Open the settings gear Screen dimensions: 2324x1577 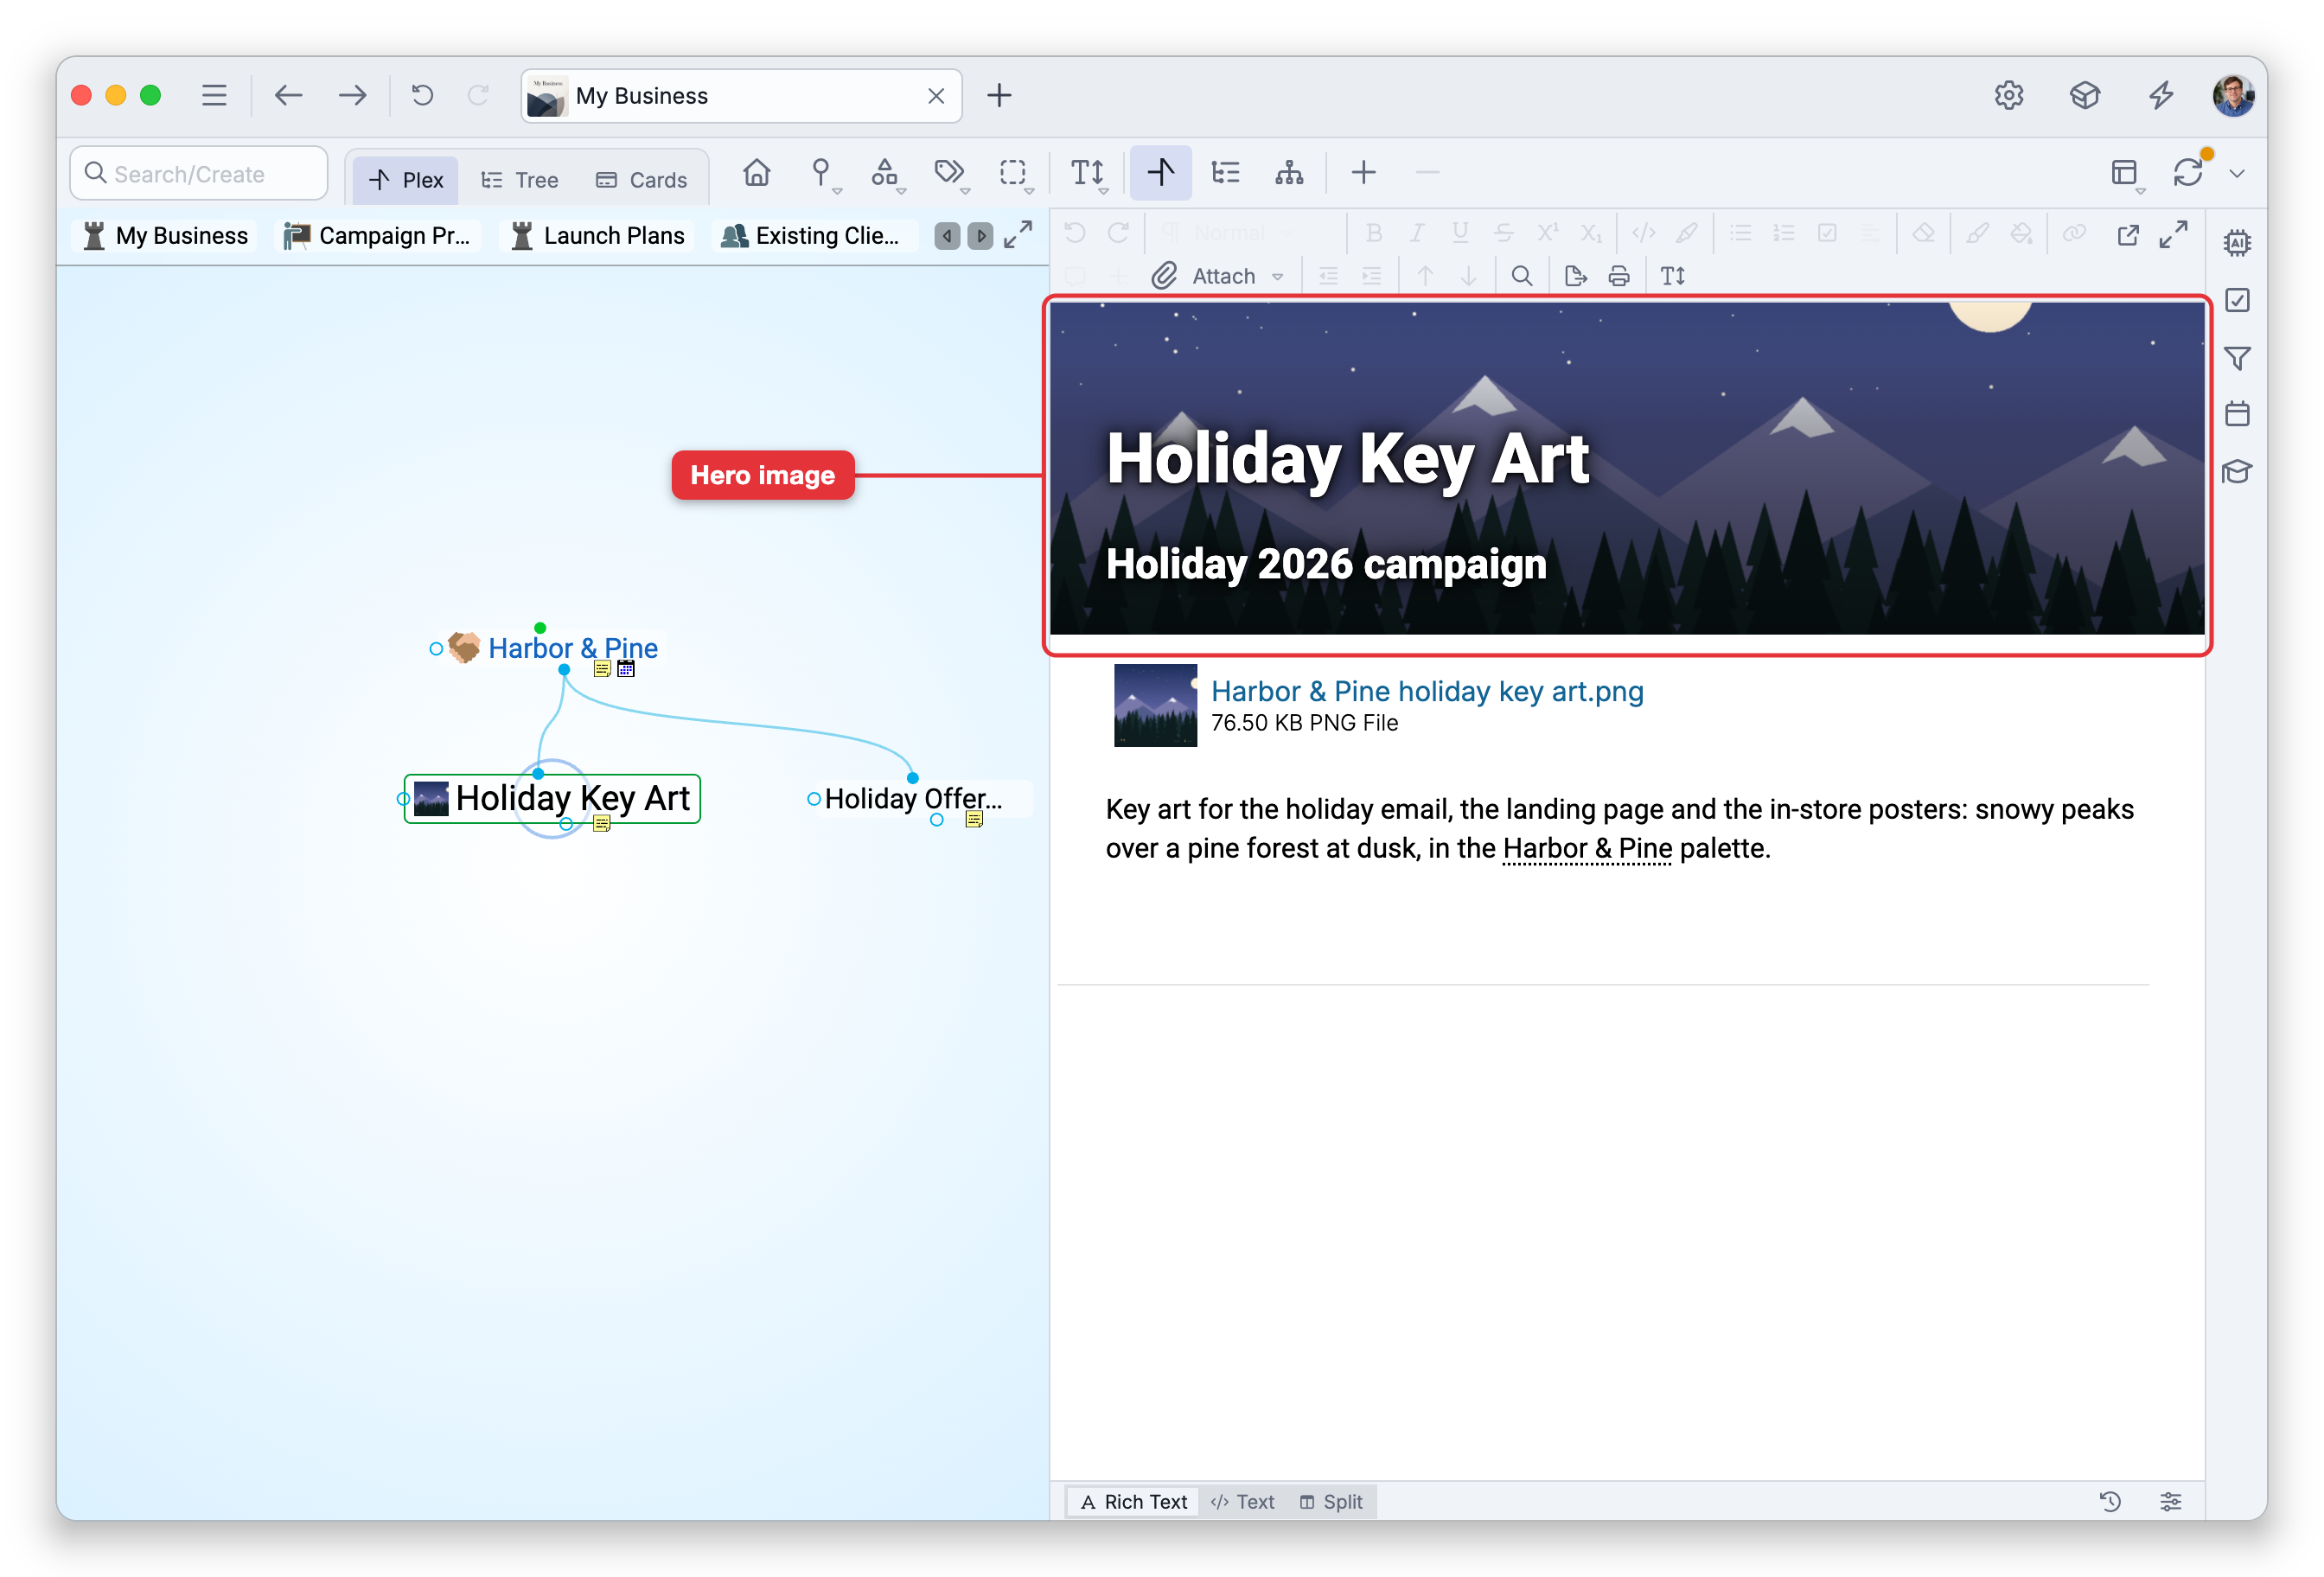(2008, 95)
